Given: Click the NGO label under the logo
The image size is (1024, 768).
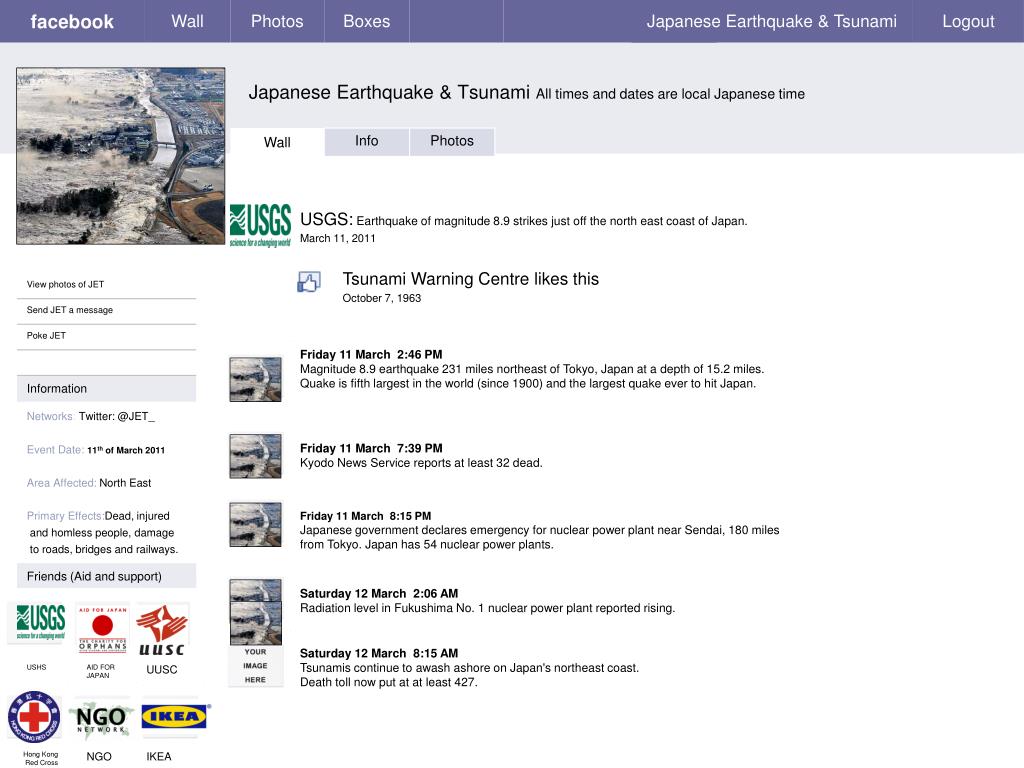Looking at the screenshot, I should click(x=99, y=756).
